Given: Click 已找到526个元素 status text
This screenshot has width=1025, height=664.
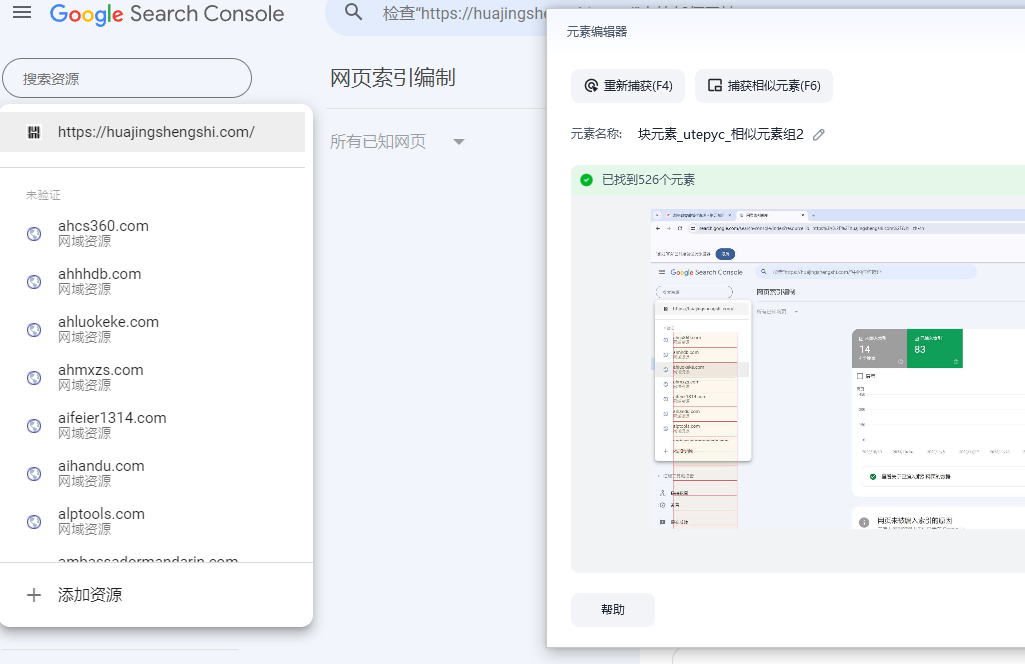Looking at the screenshot, I should pos(648,180).
